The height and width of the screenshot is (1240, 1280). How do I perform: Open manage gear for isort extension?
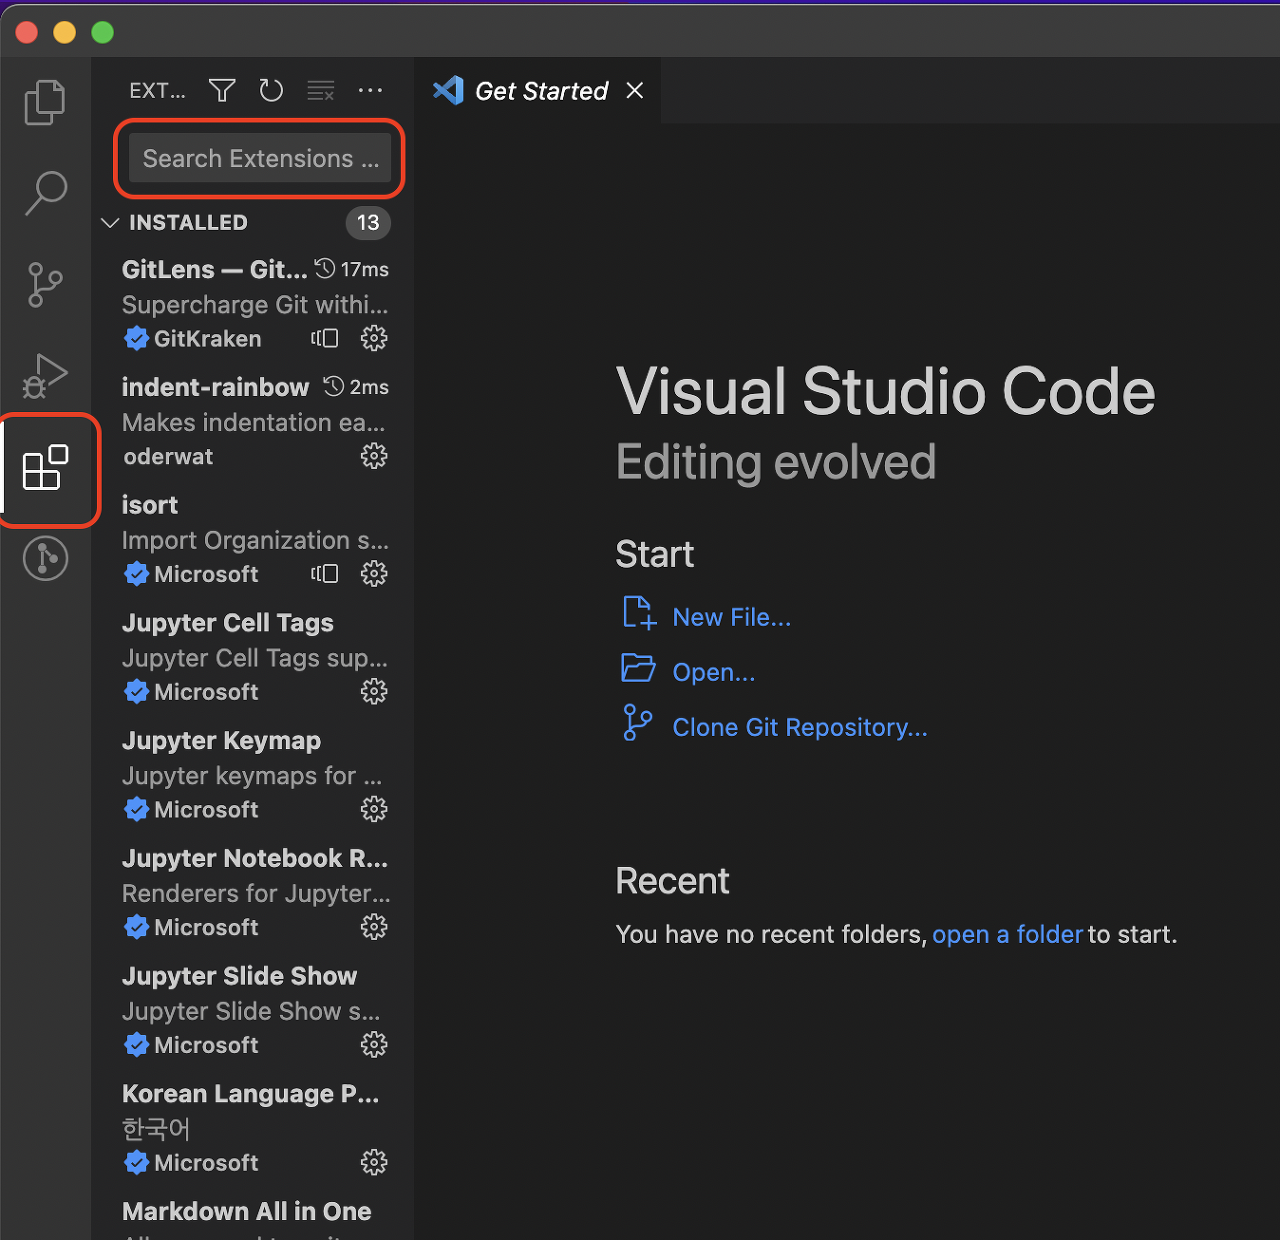(x=374, y=573)
